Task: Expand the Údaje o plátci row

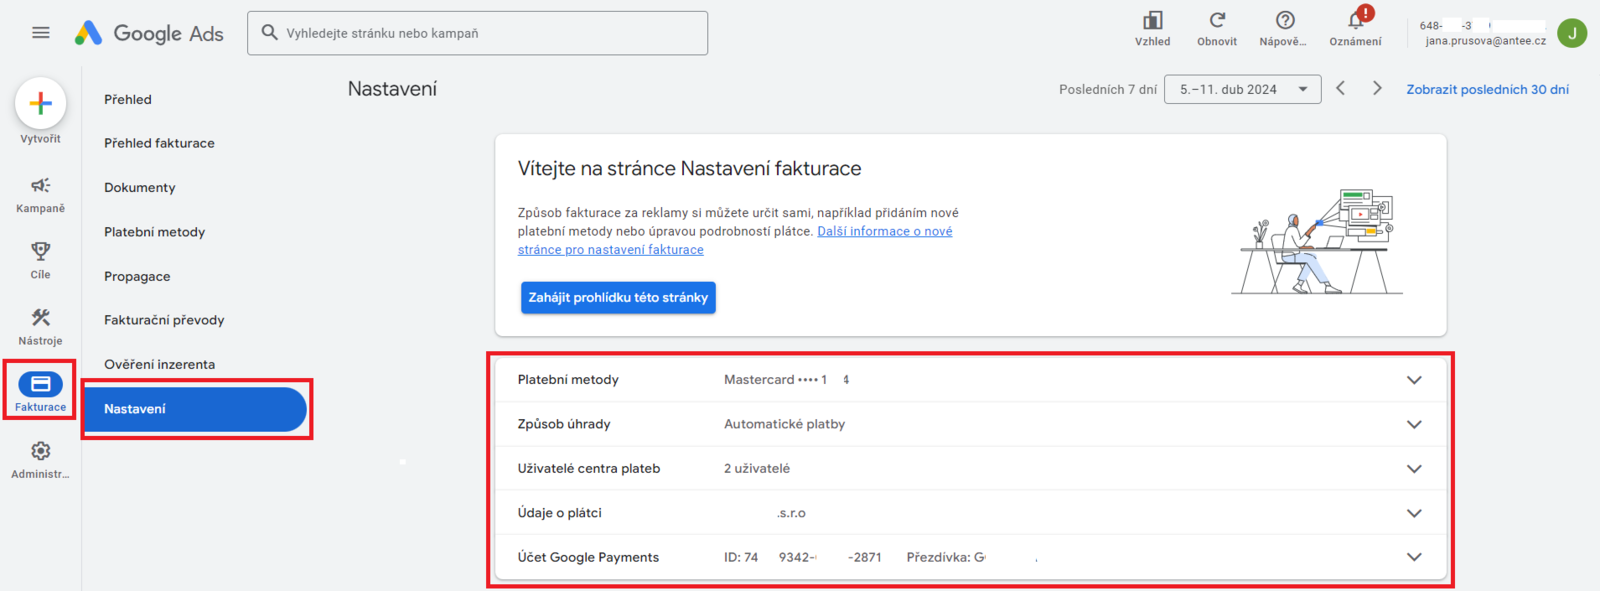Action: pyautogui.click(x=1414, y=513)
